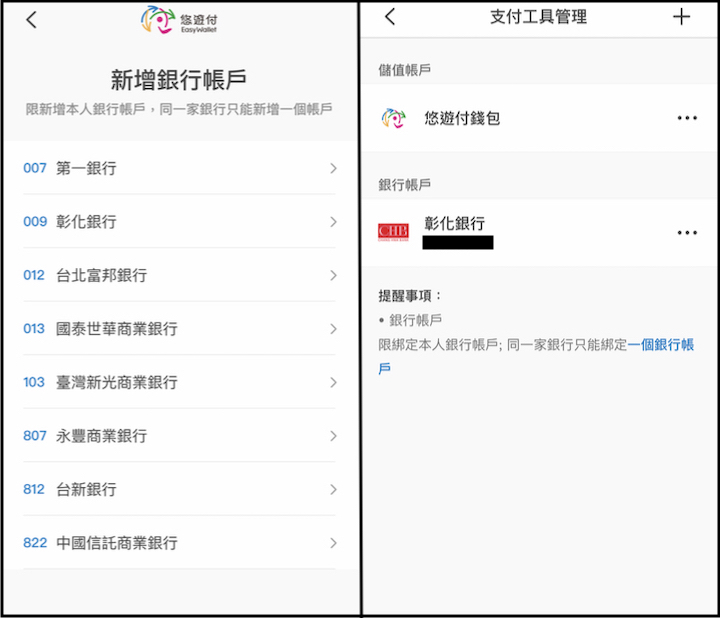720x618 pixels.
Task: Expand chevron for 007 第一銀行
Action: pos(333,168)
